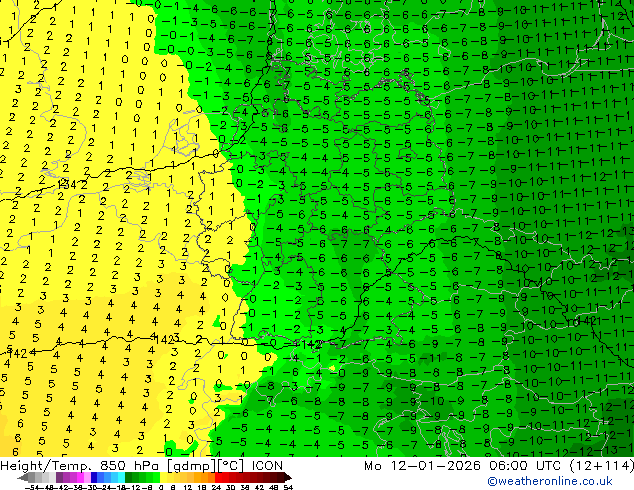This screenshot has width=634, height=490.
Task: Pick the dark blue legend swatch above -30
Action: [94, 478]
